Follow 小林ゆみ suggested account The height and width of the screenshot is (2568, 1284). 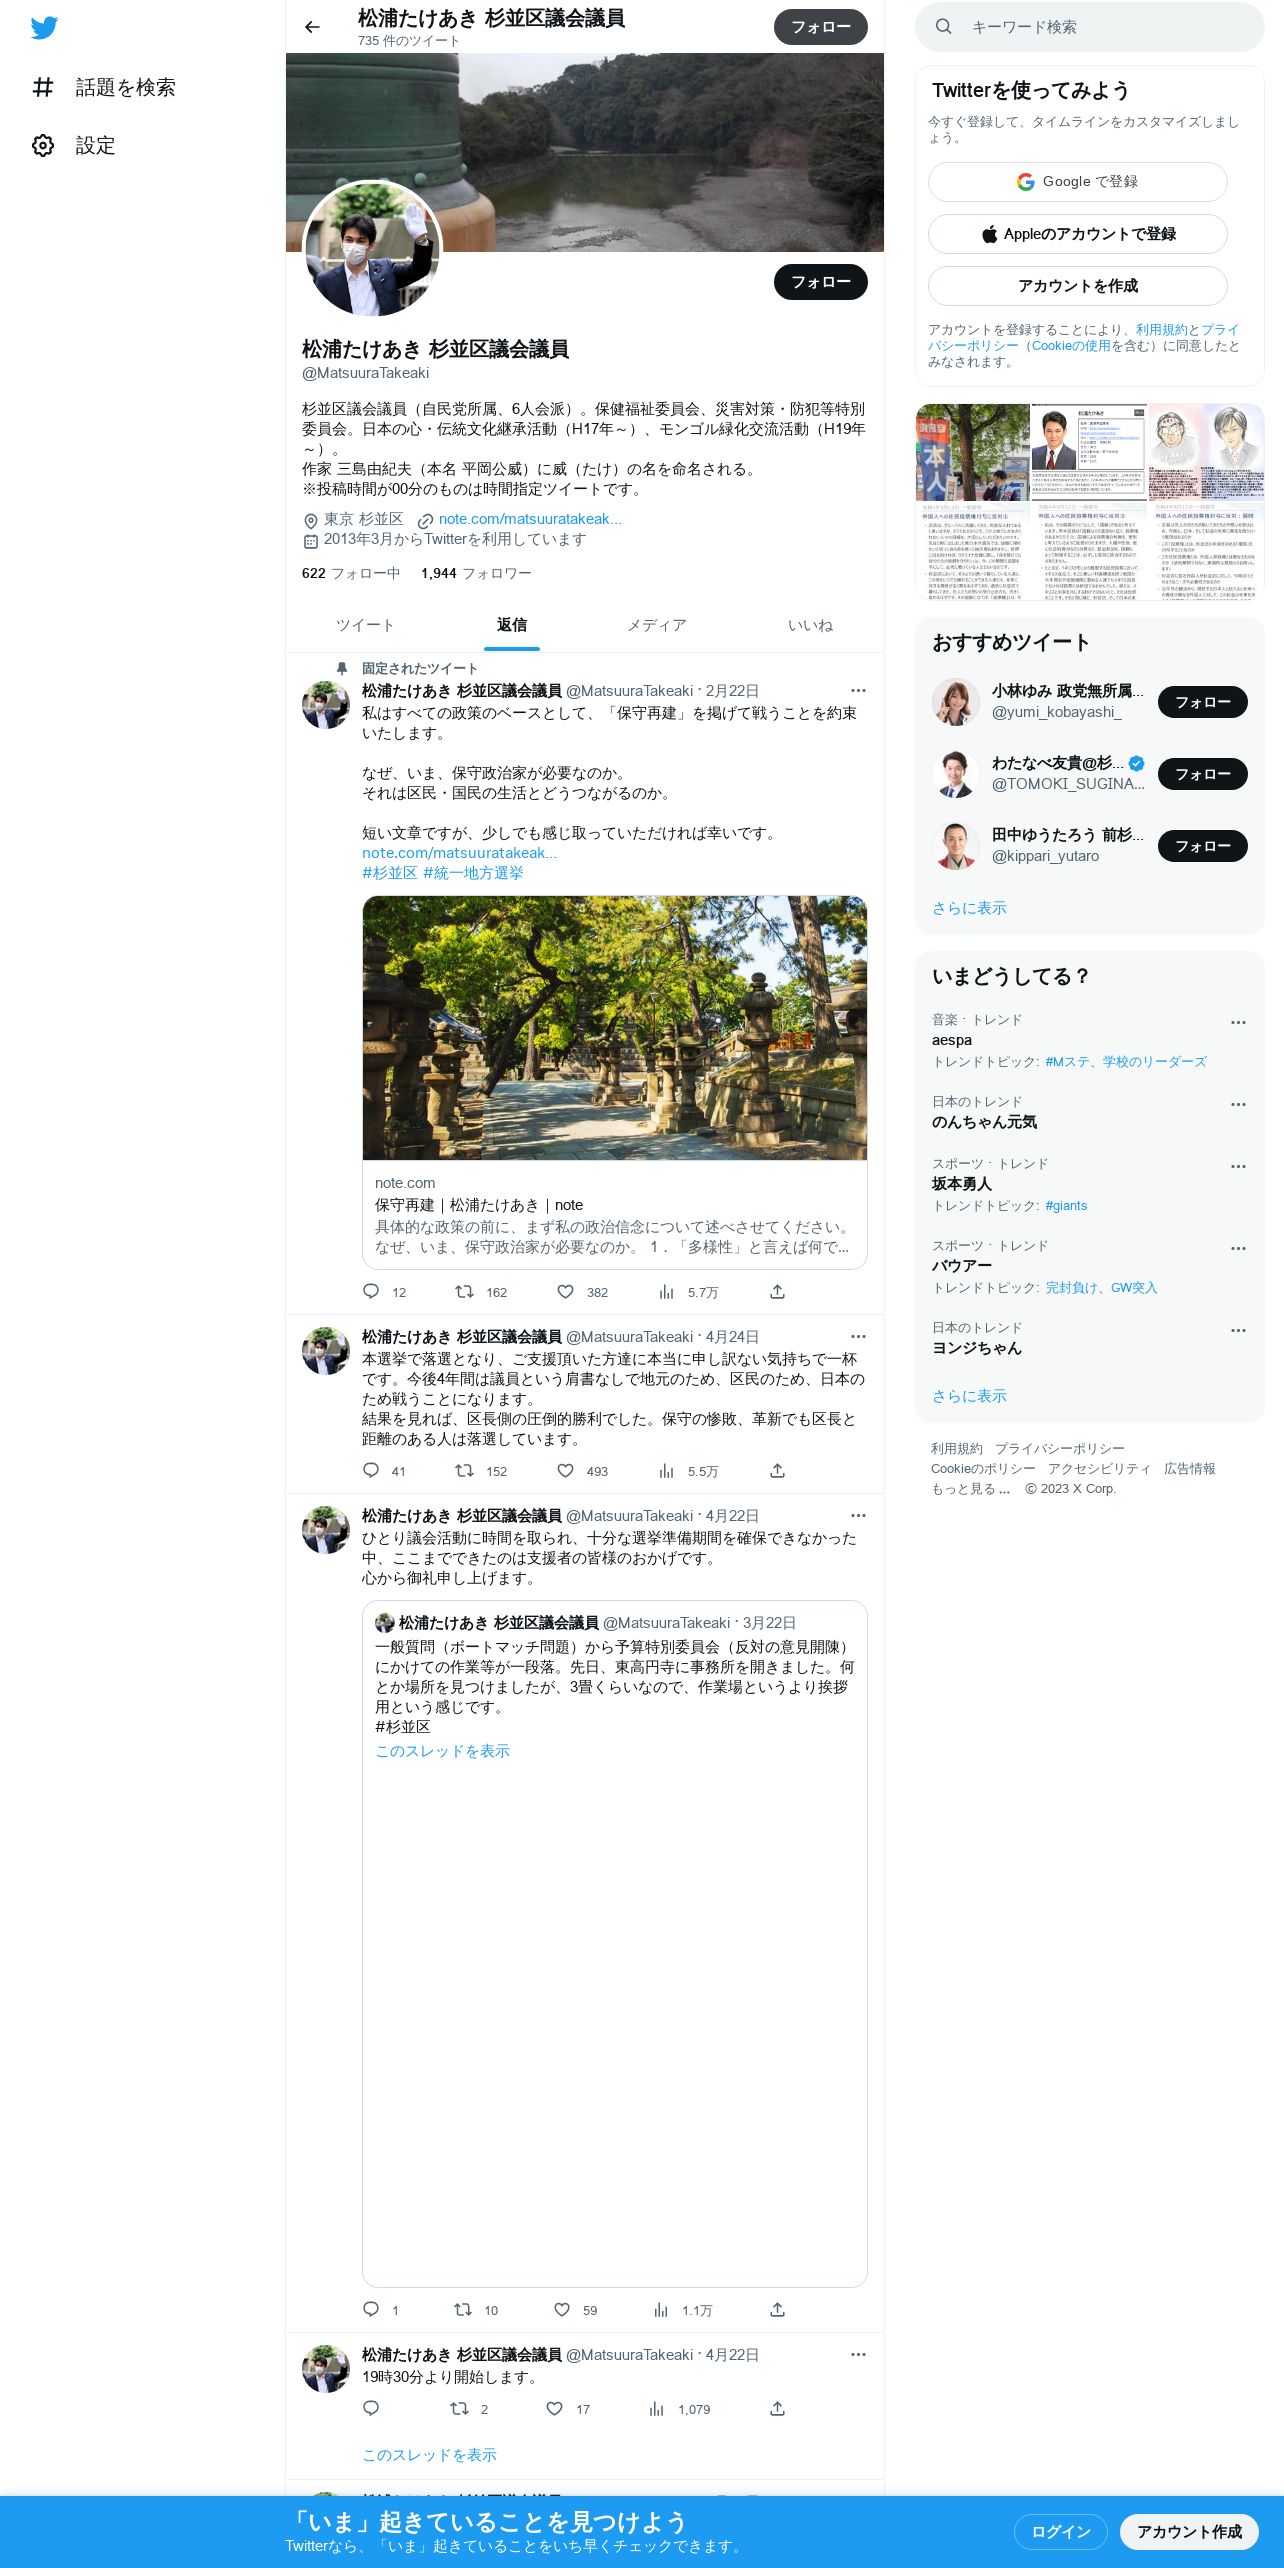click(x=1203, y=702)
